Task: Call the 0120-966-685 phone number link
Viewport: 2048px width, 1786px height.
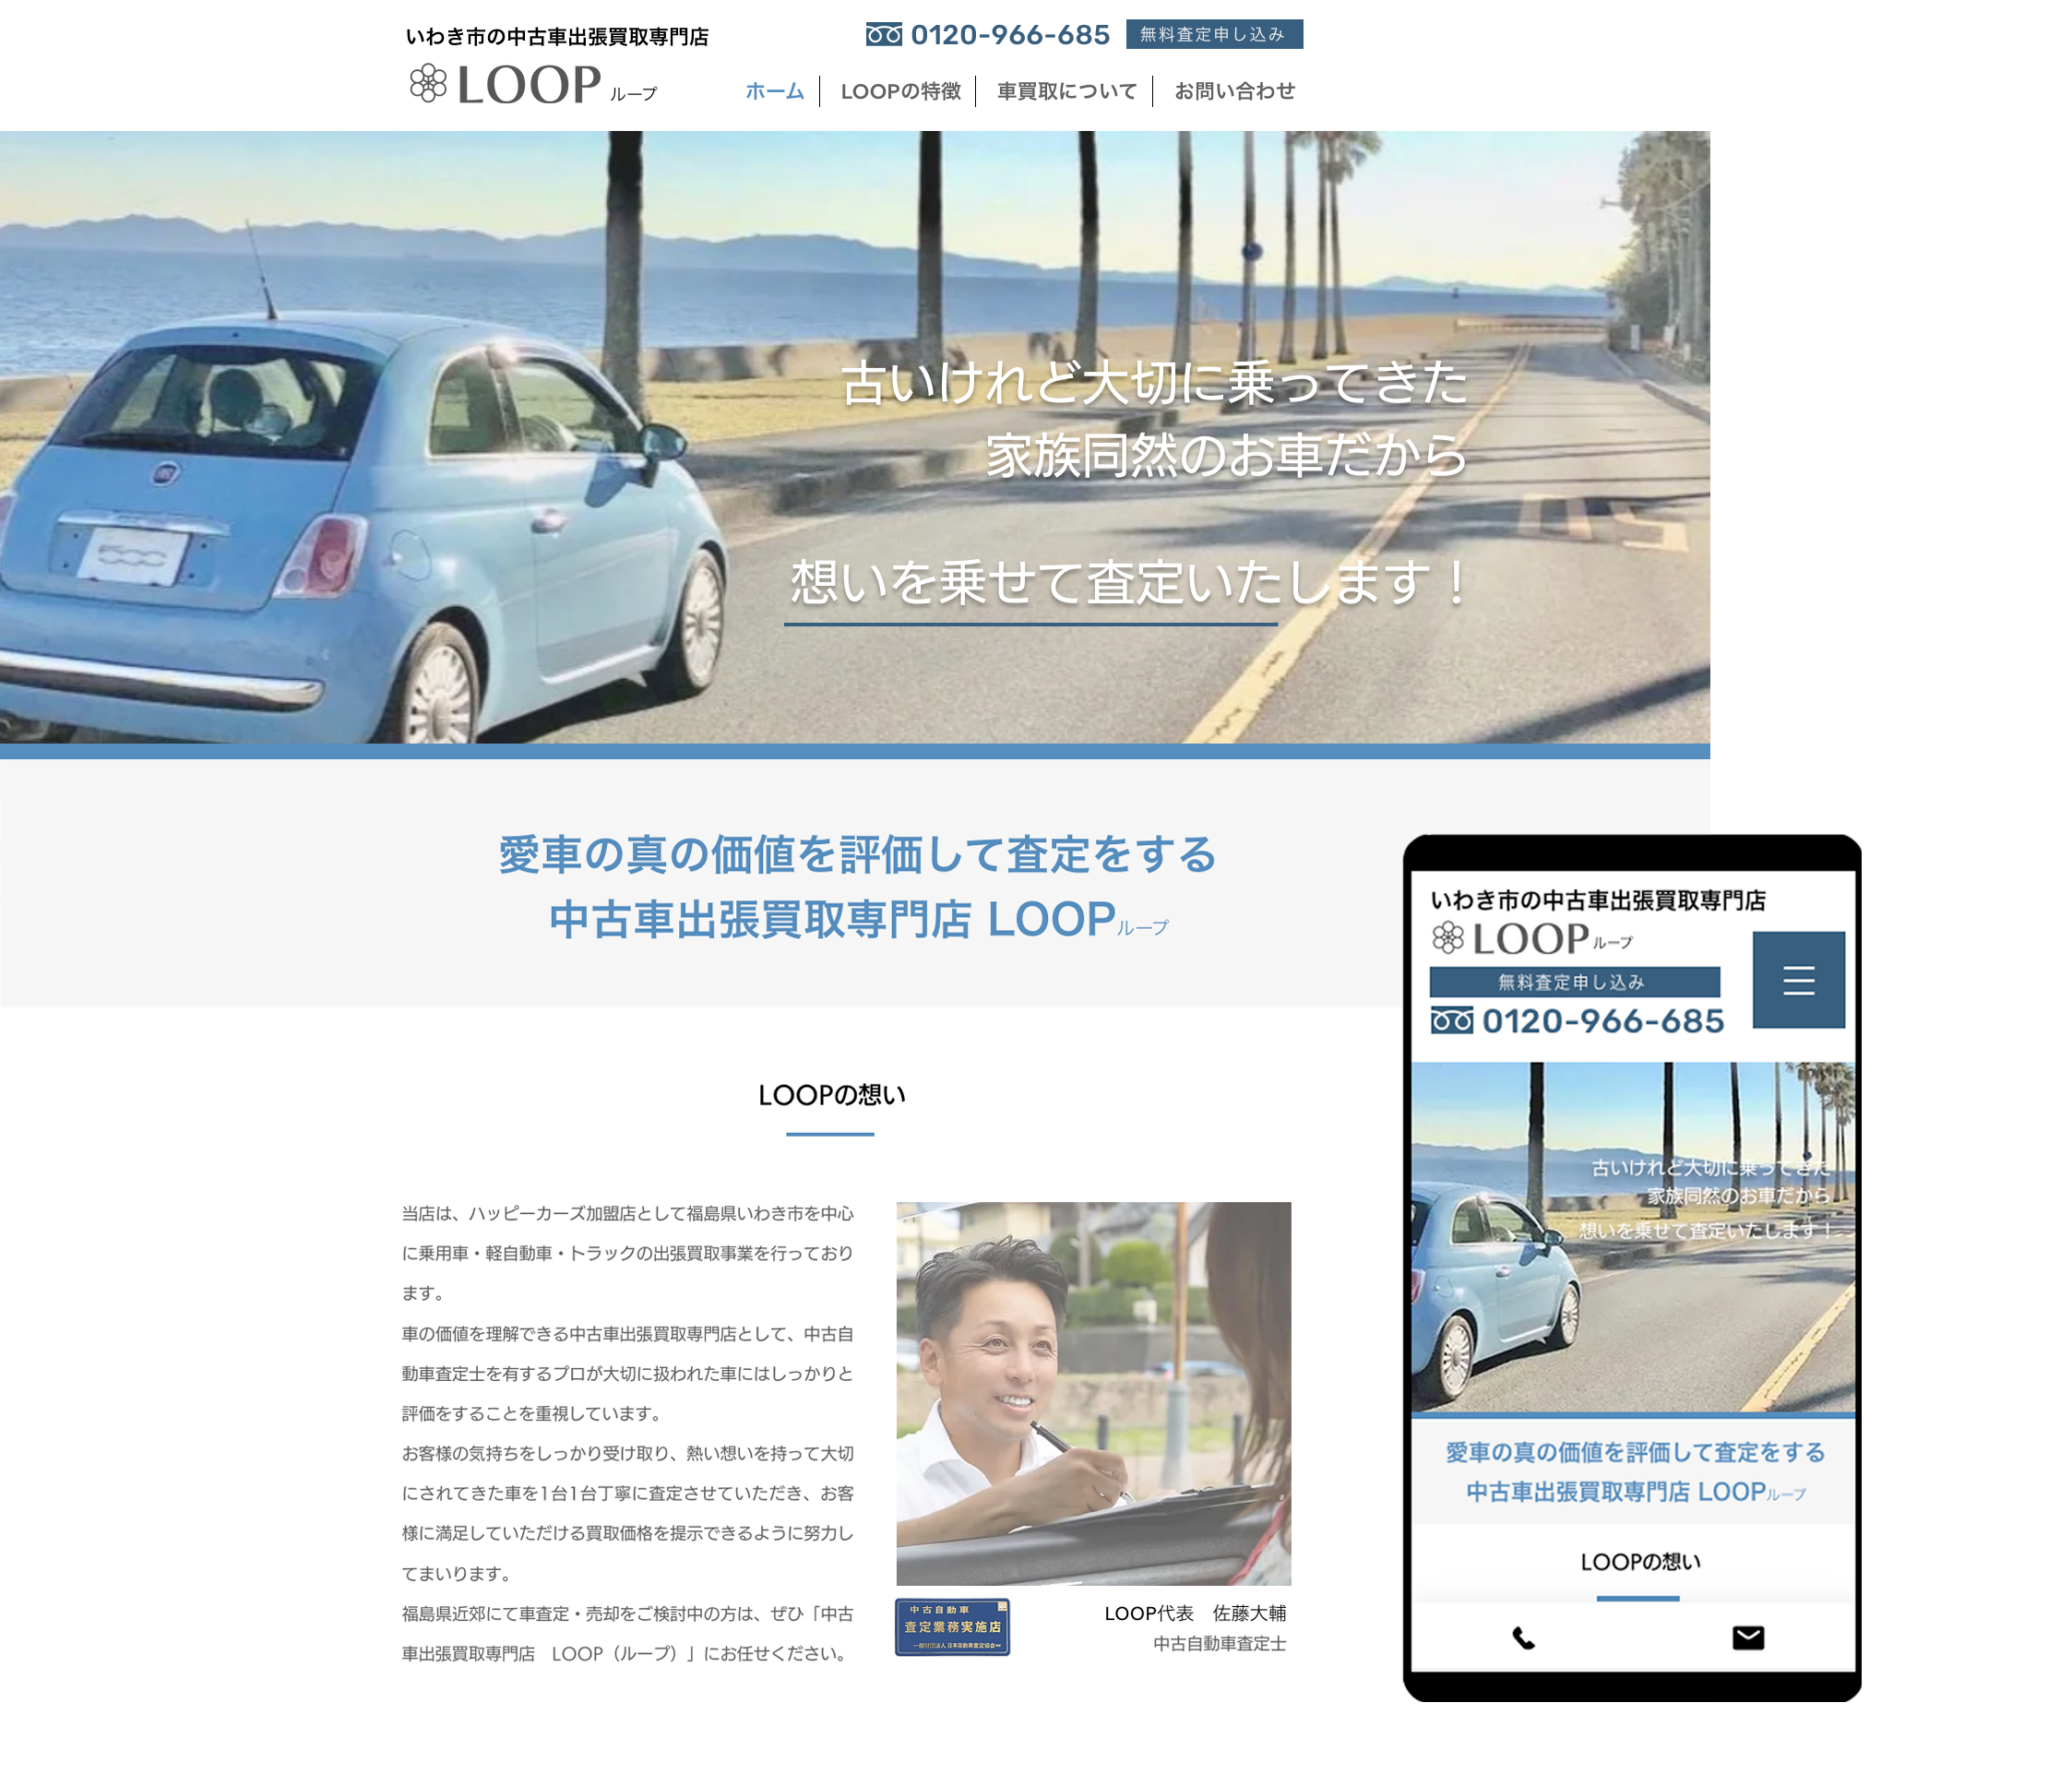Action: click(1010, 35)
